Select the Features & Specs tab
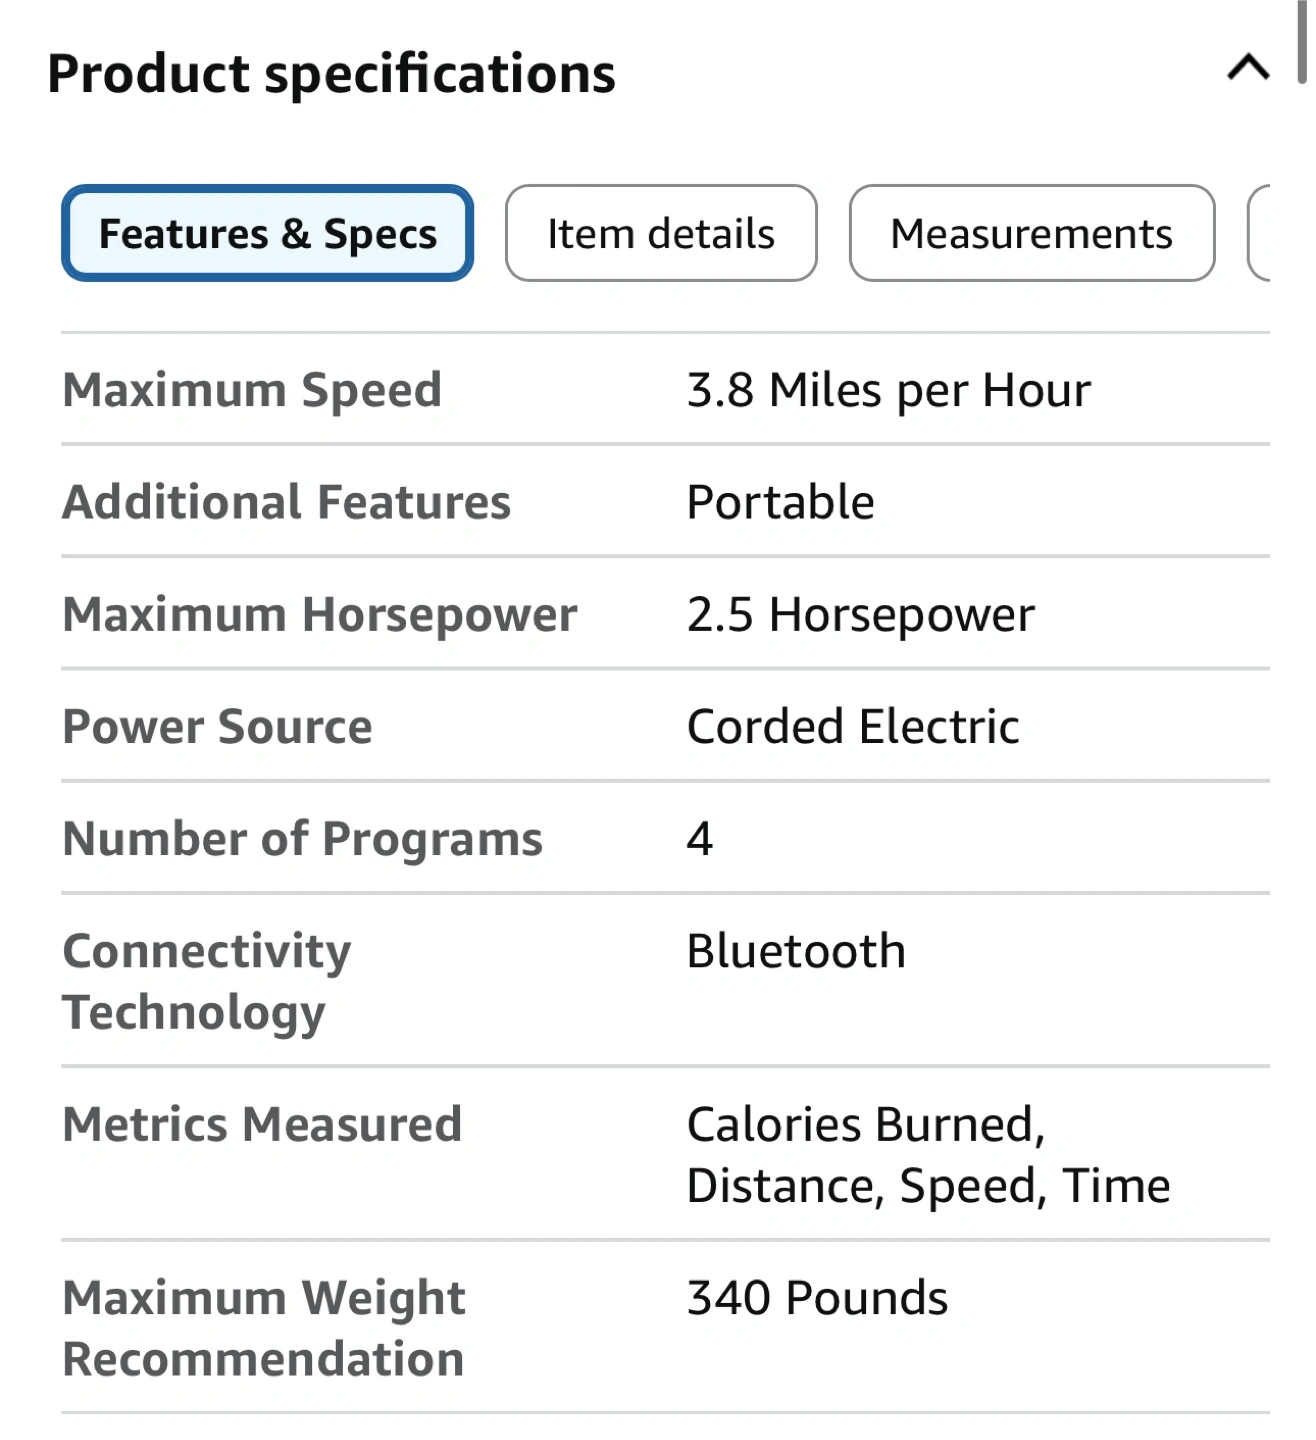The width and height of the screenshot is (1316, 1440). [x=267, y=233]
